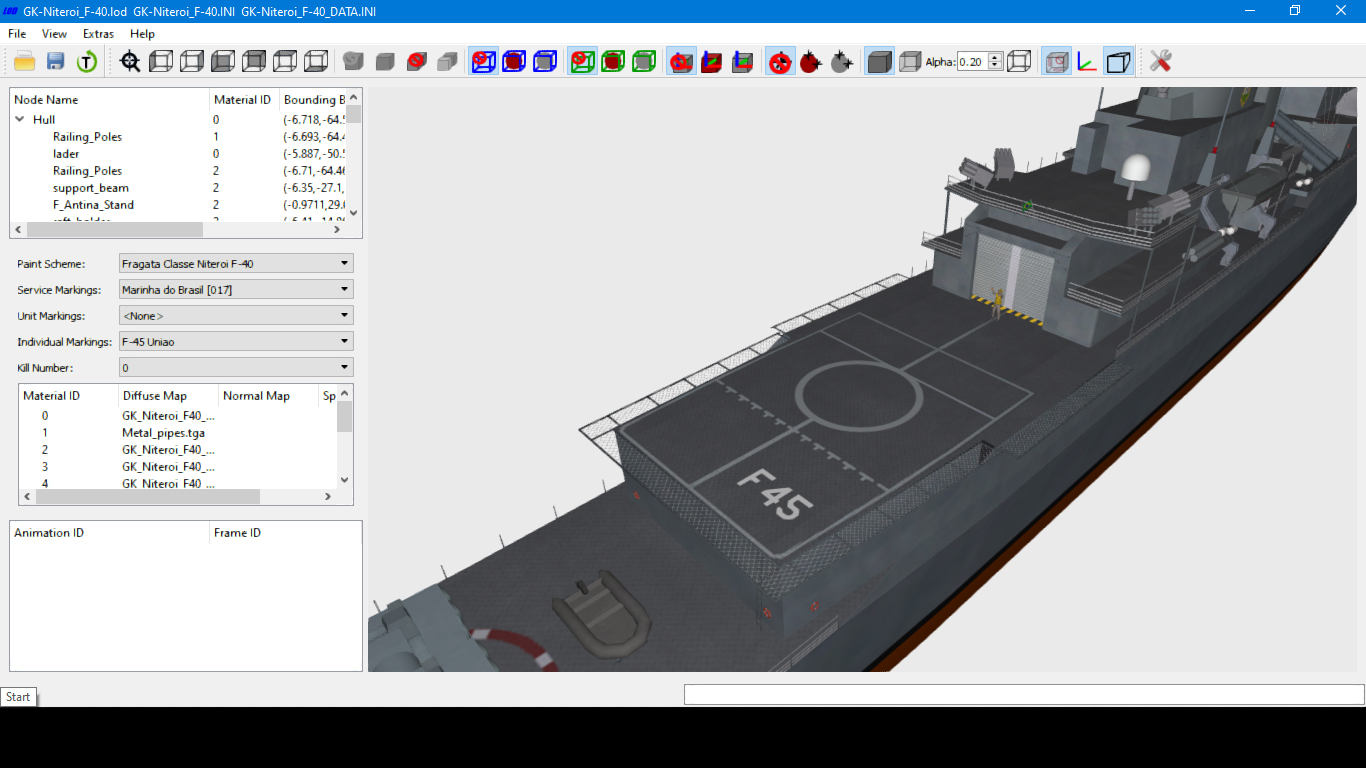Toggle axis cube icon with prohibition sign

[x=681, y=62]
